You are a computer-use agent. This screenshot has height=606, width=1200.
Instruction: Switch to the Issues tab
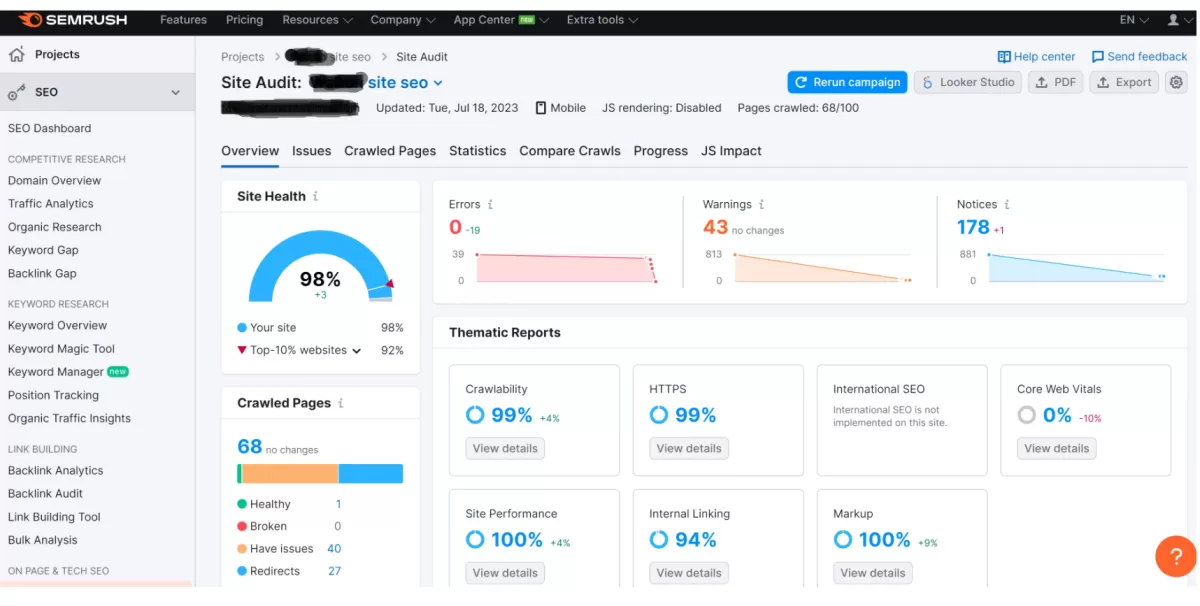tap(311, 151)
